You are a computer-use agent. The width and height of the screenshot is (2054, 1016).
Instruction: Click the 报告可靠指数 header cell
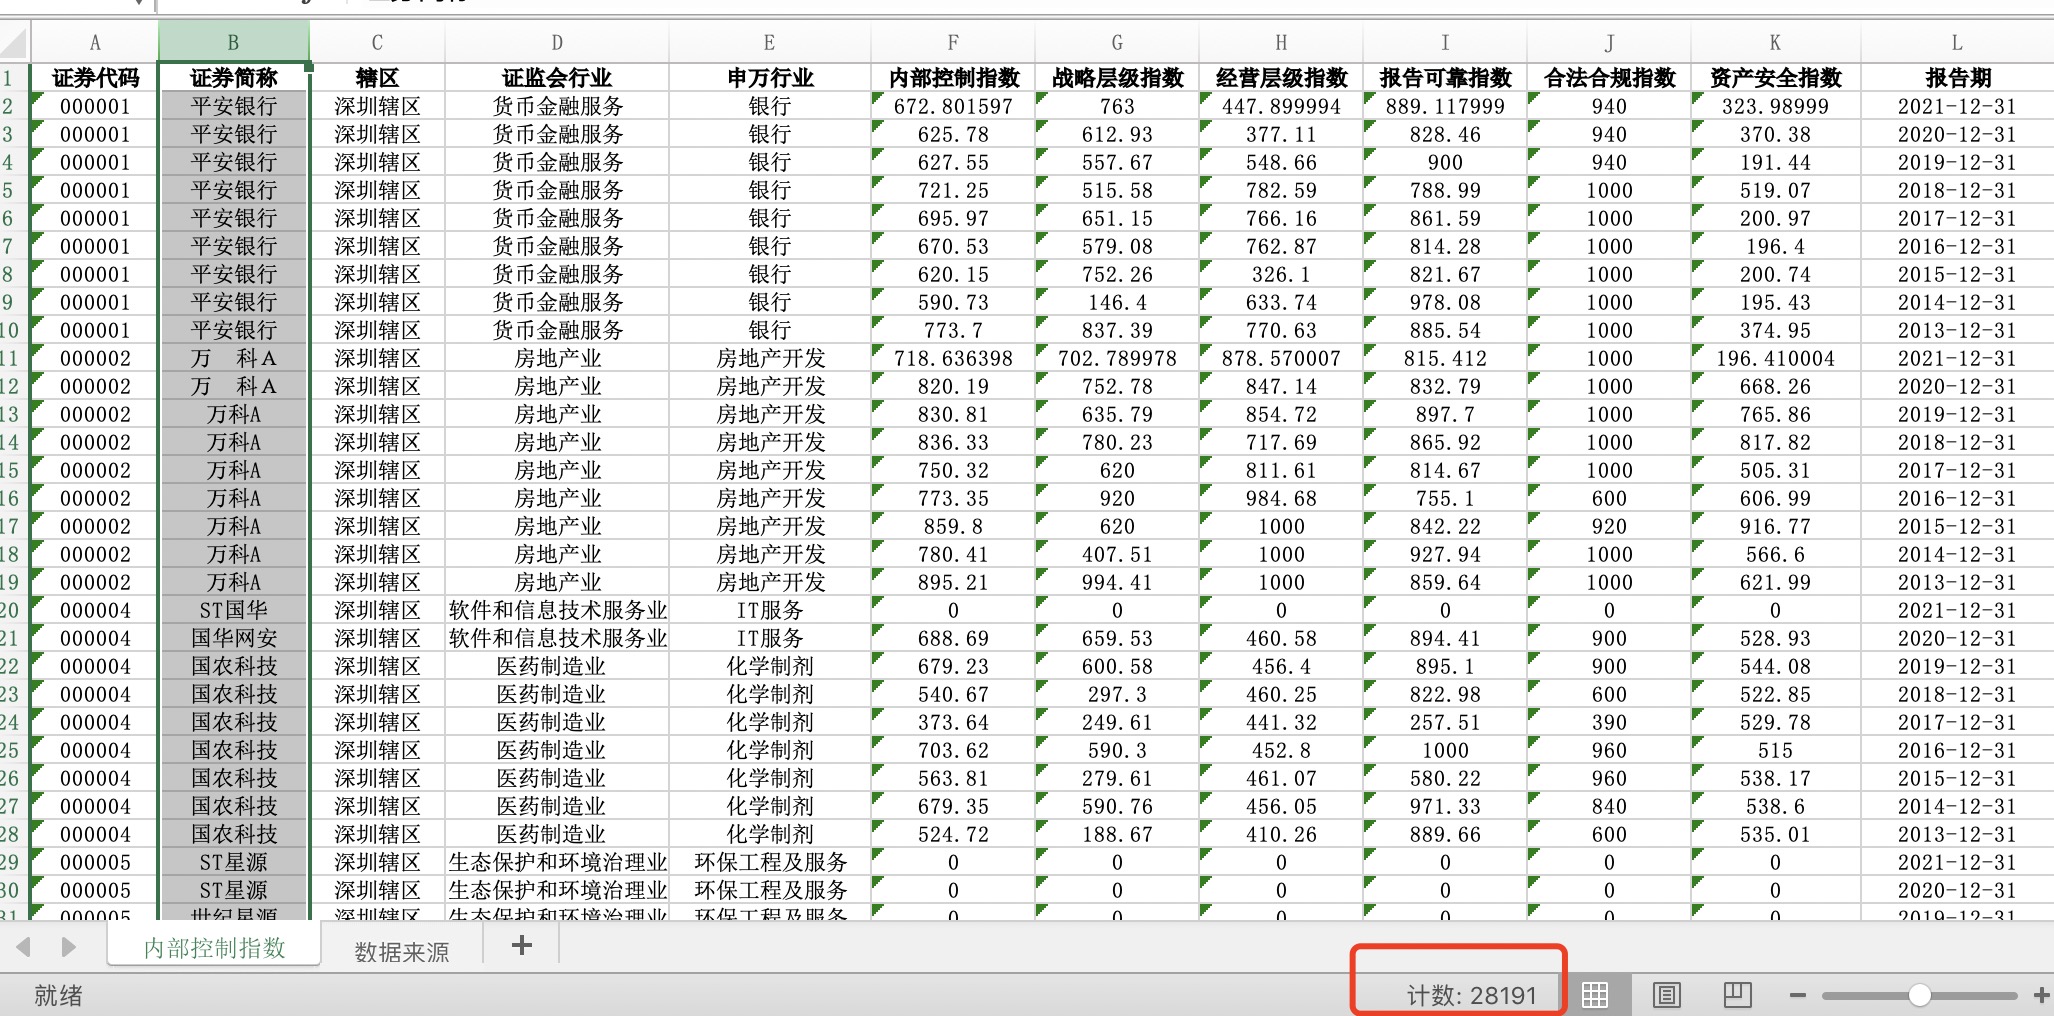point(1445,78)
